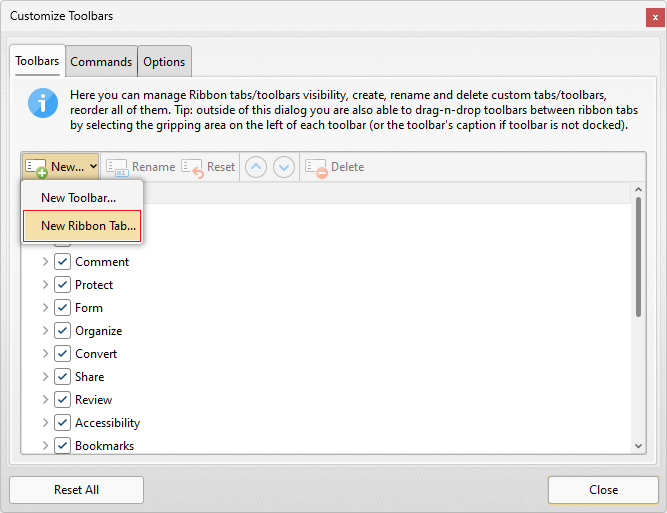Expand the Convert tree node

coord(45,353)
